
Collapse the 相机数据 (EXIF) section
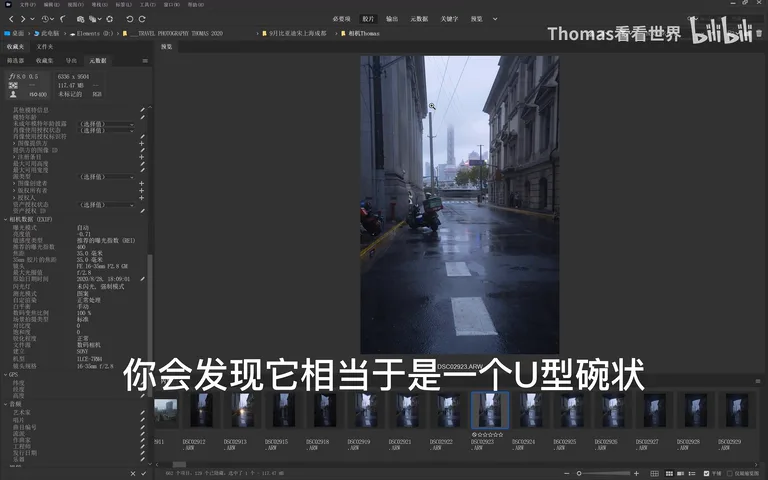(5, 219)
